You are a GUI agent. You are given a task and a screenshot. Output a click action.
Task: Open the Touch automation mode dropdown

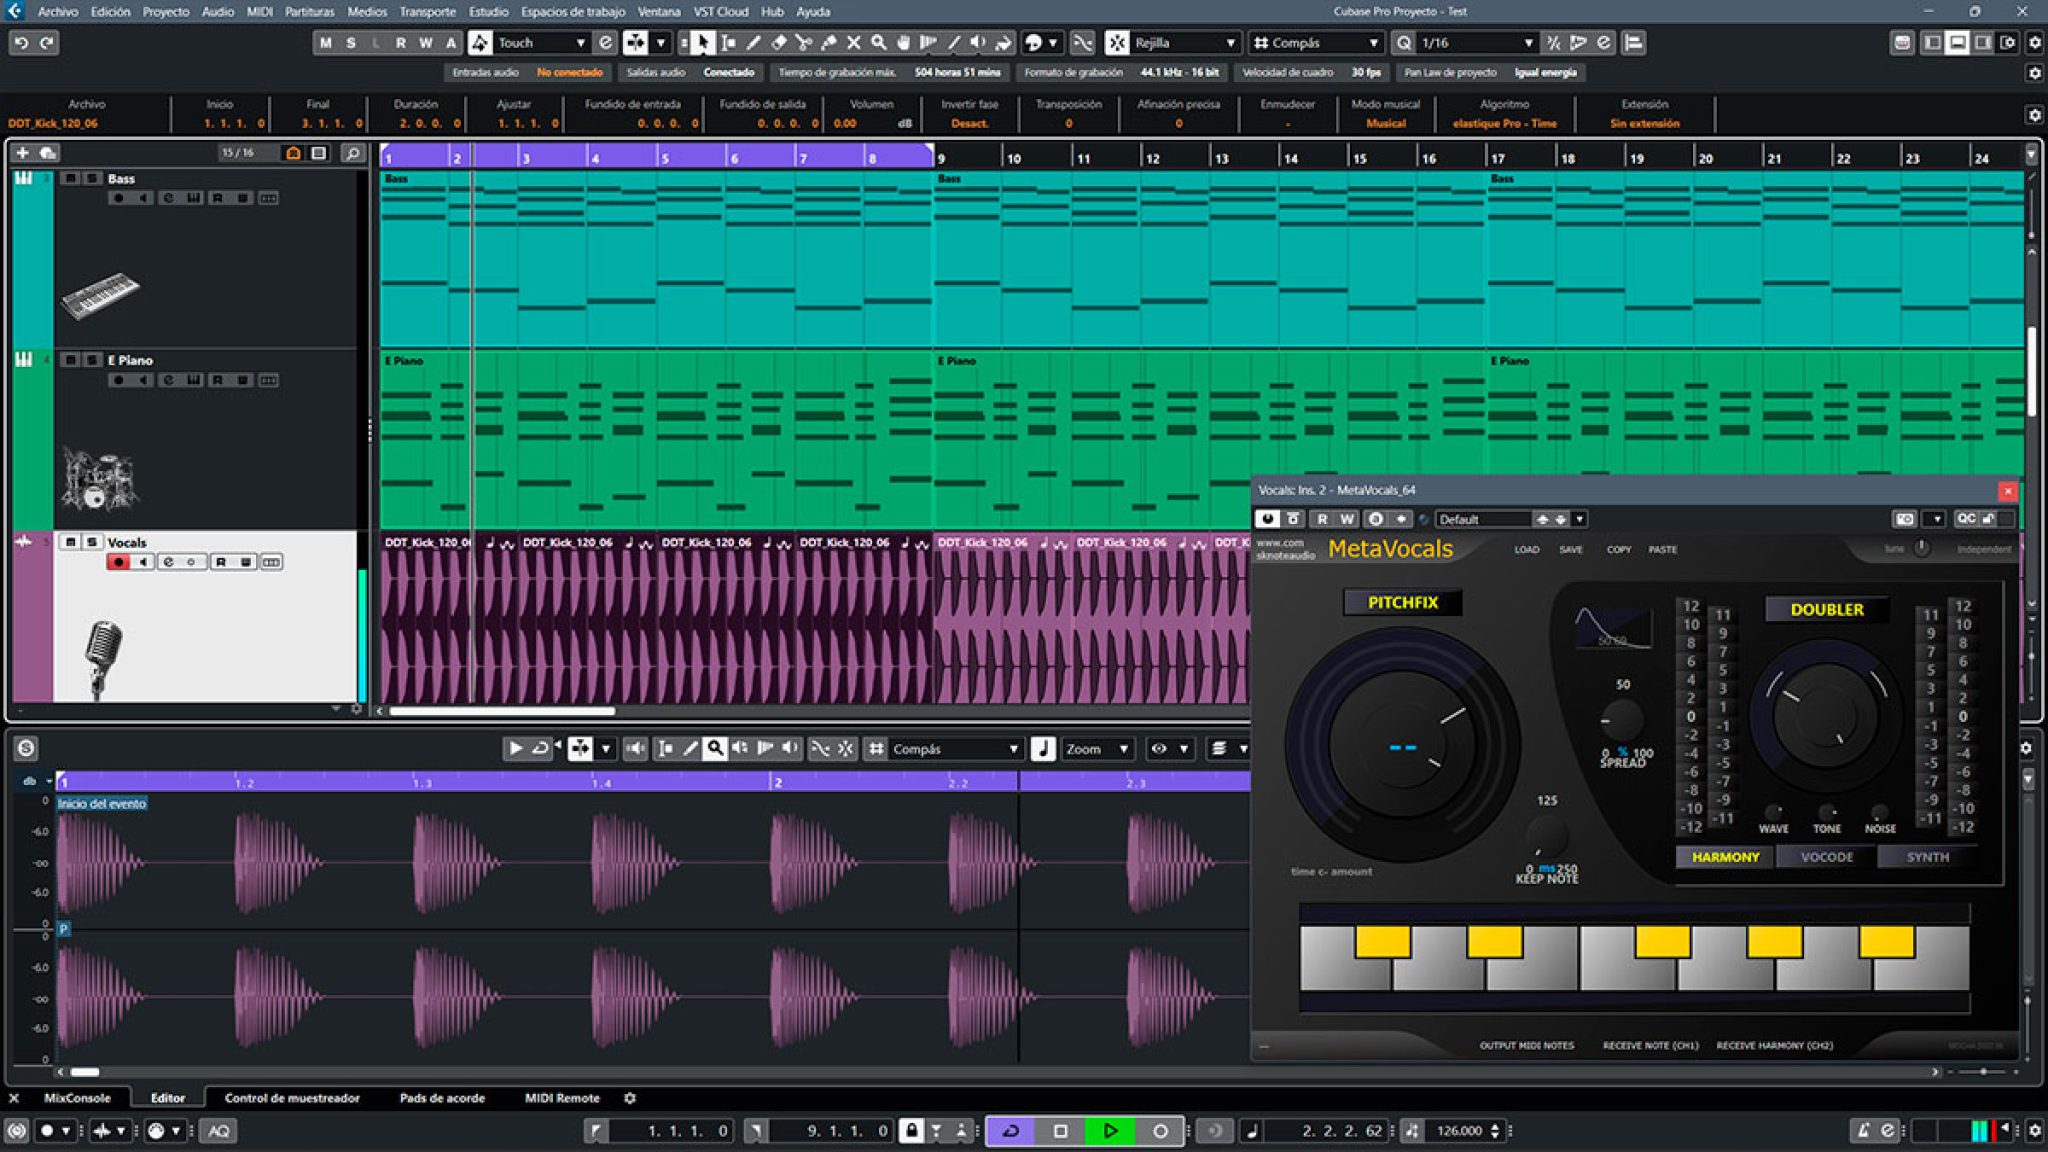tap(540, 43)
